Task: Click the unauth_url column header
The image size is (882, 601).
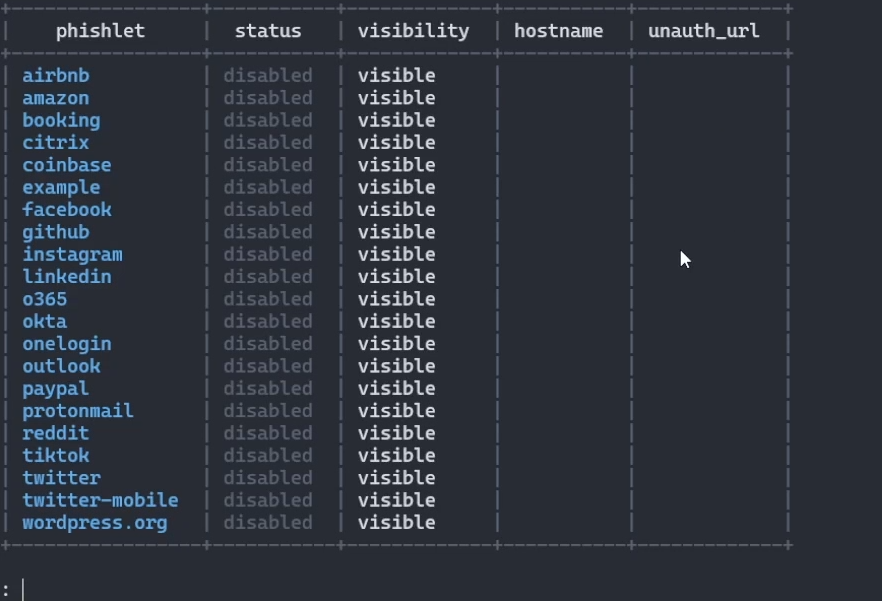Action: pos(703,31)
